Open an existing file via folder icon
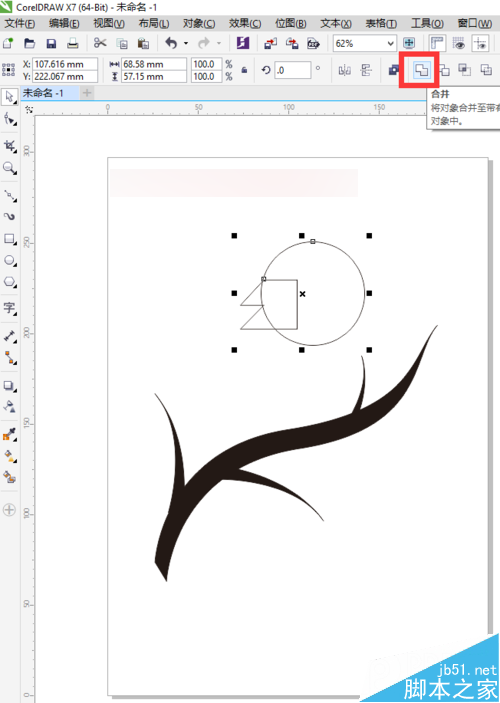This screenshot has width=500, height=703. click(30, 43)
